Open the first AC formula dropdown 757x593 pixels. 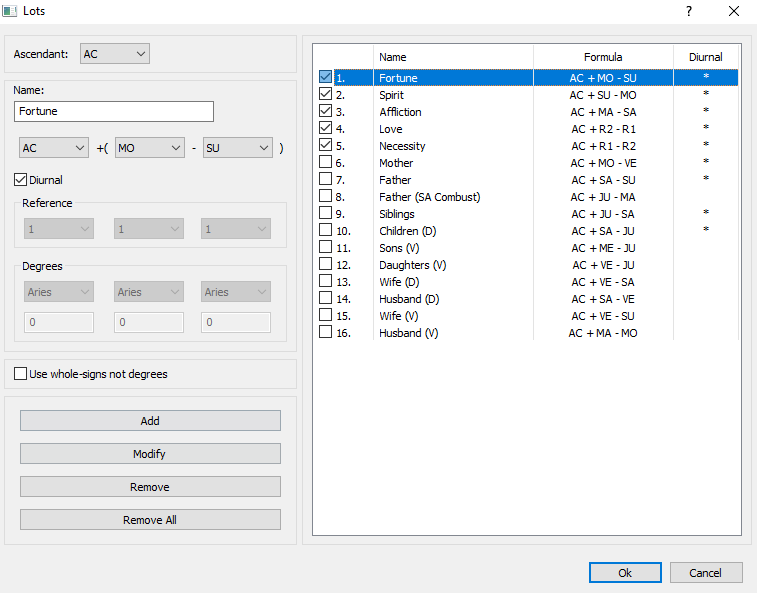[x=54, y=147]
